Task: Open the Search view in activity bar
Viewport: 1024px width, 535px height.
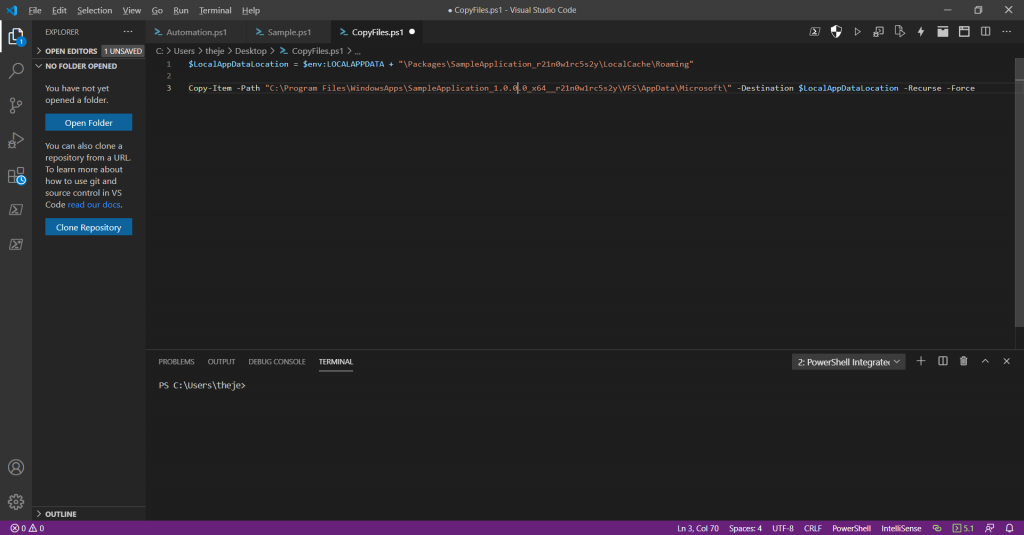Action: pos(16,71)
